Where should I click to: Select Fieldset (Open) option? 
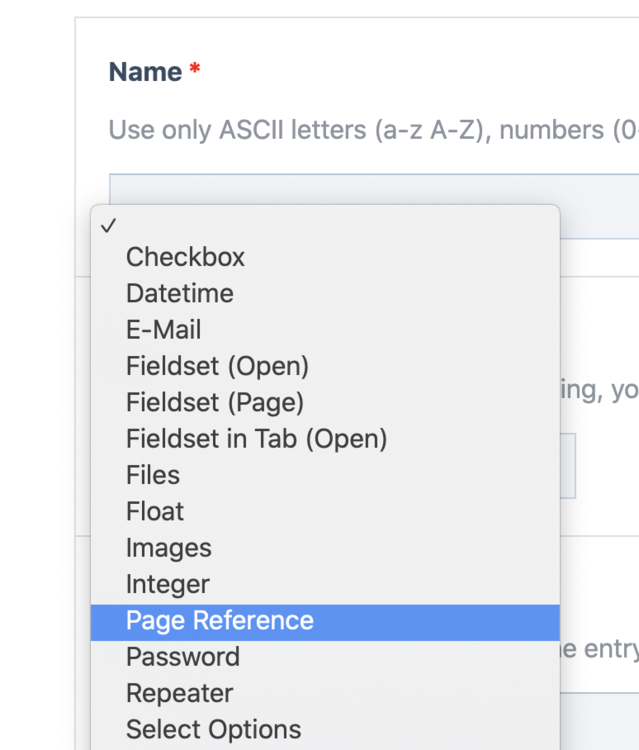[217, 366]
